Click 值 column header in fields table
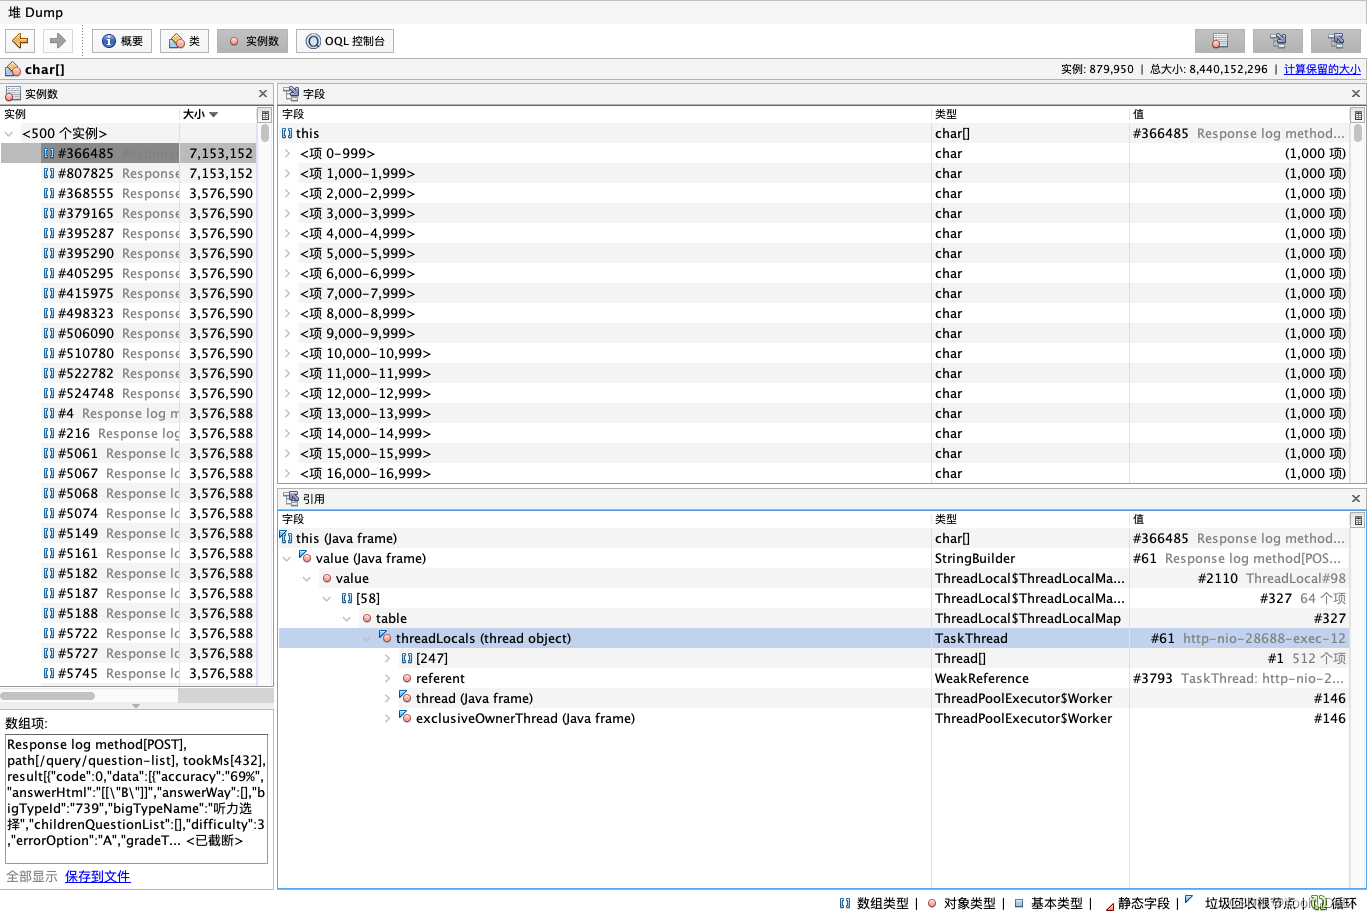Screen dimensions: 1368x918 click(x=1239, y=114)
